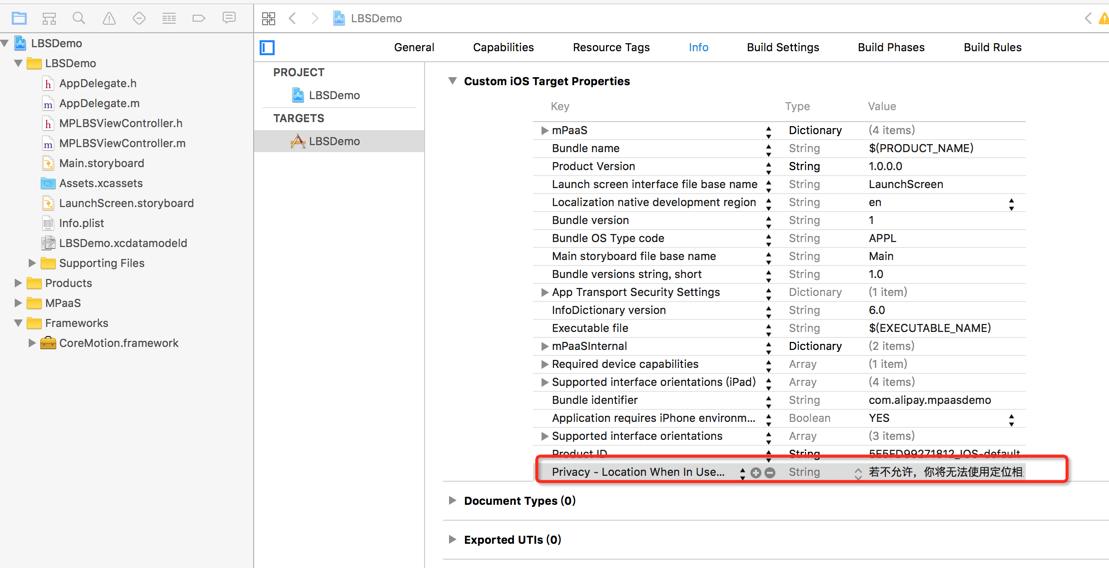
Task: Expand Supported interface orientations (iPad) row
Action: [545, 382]
